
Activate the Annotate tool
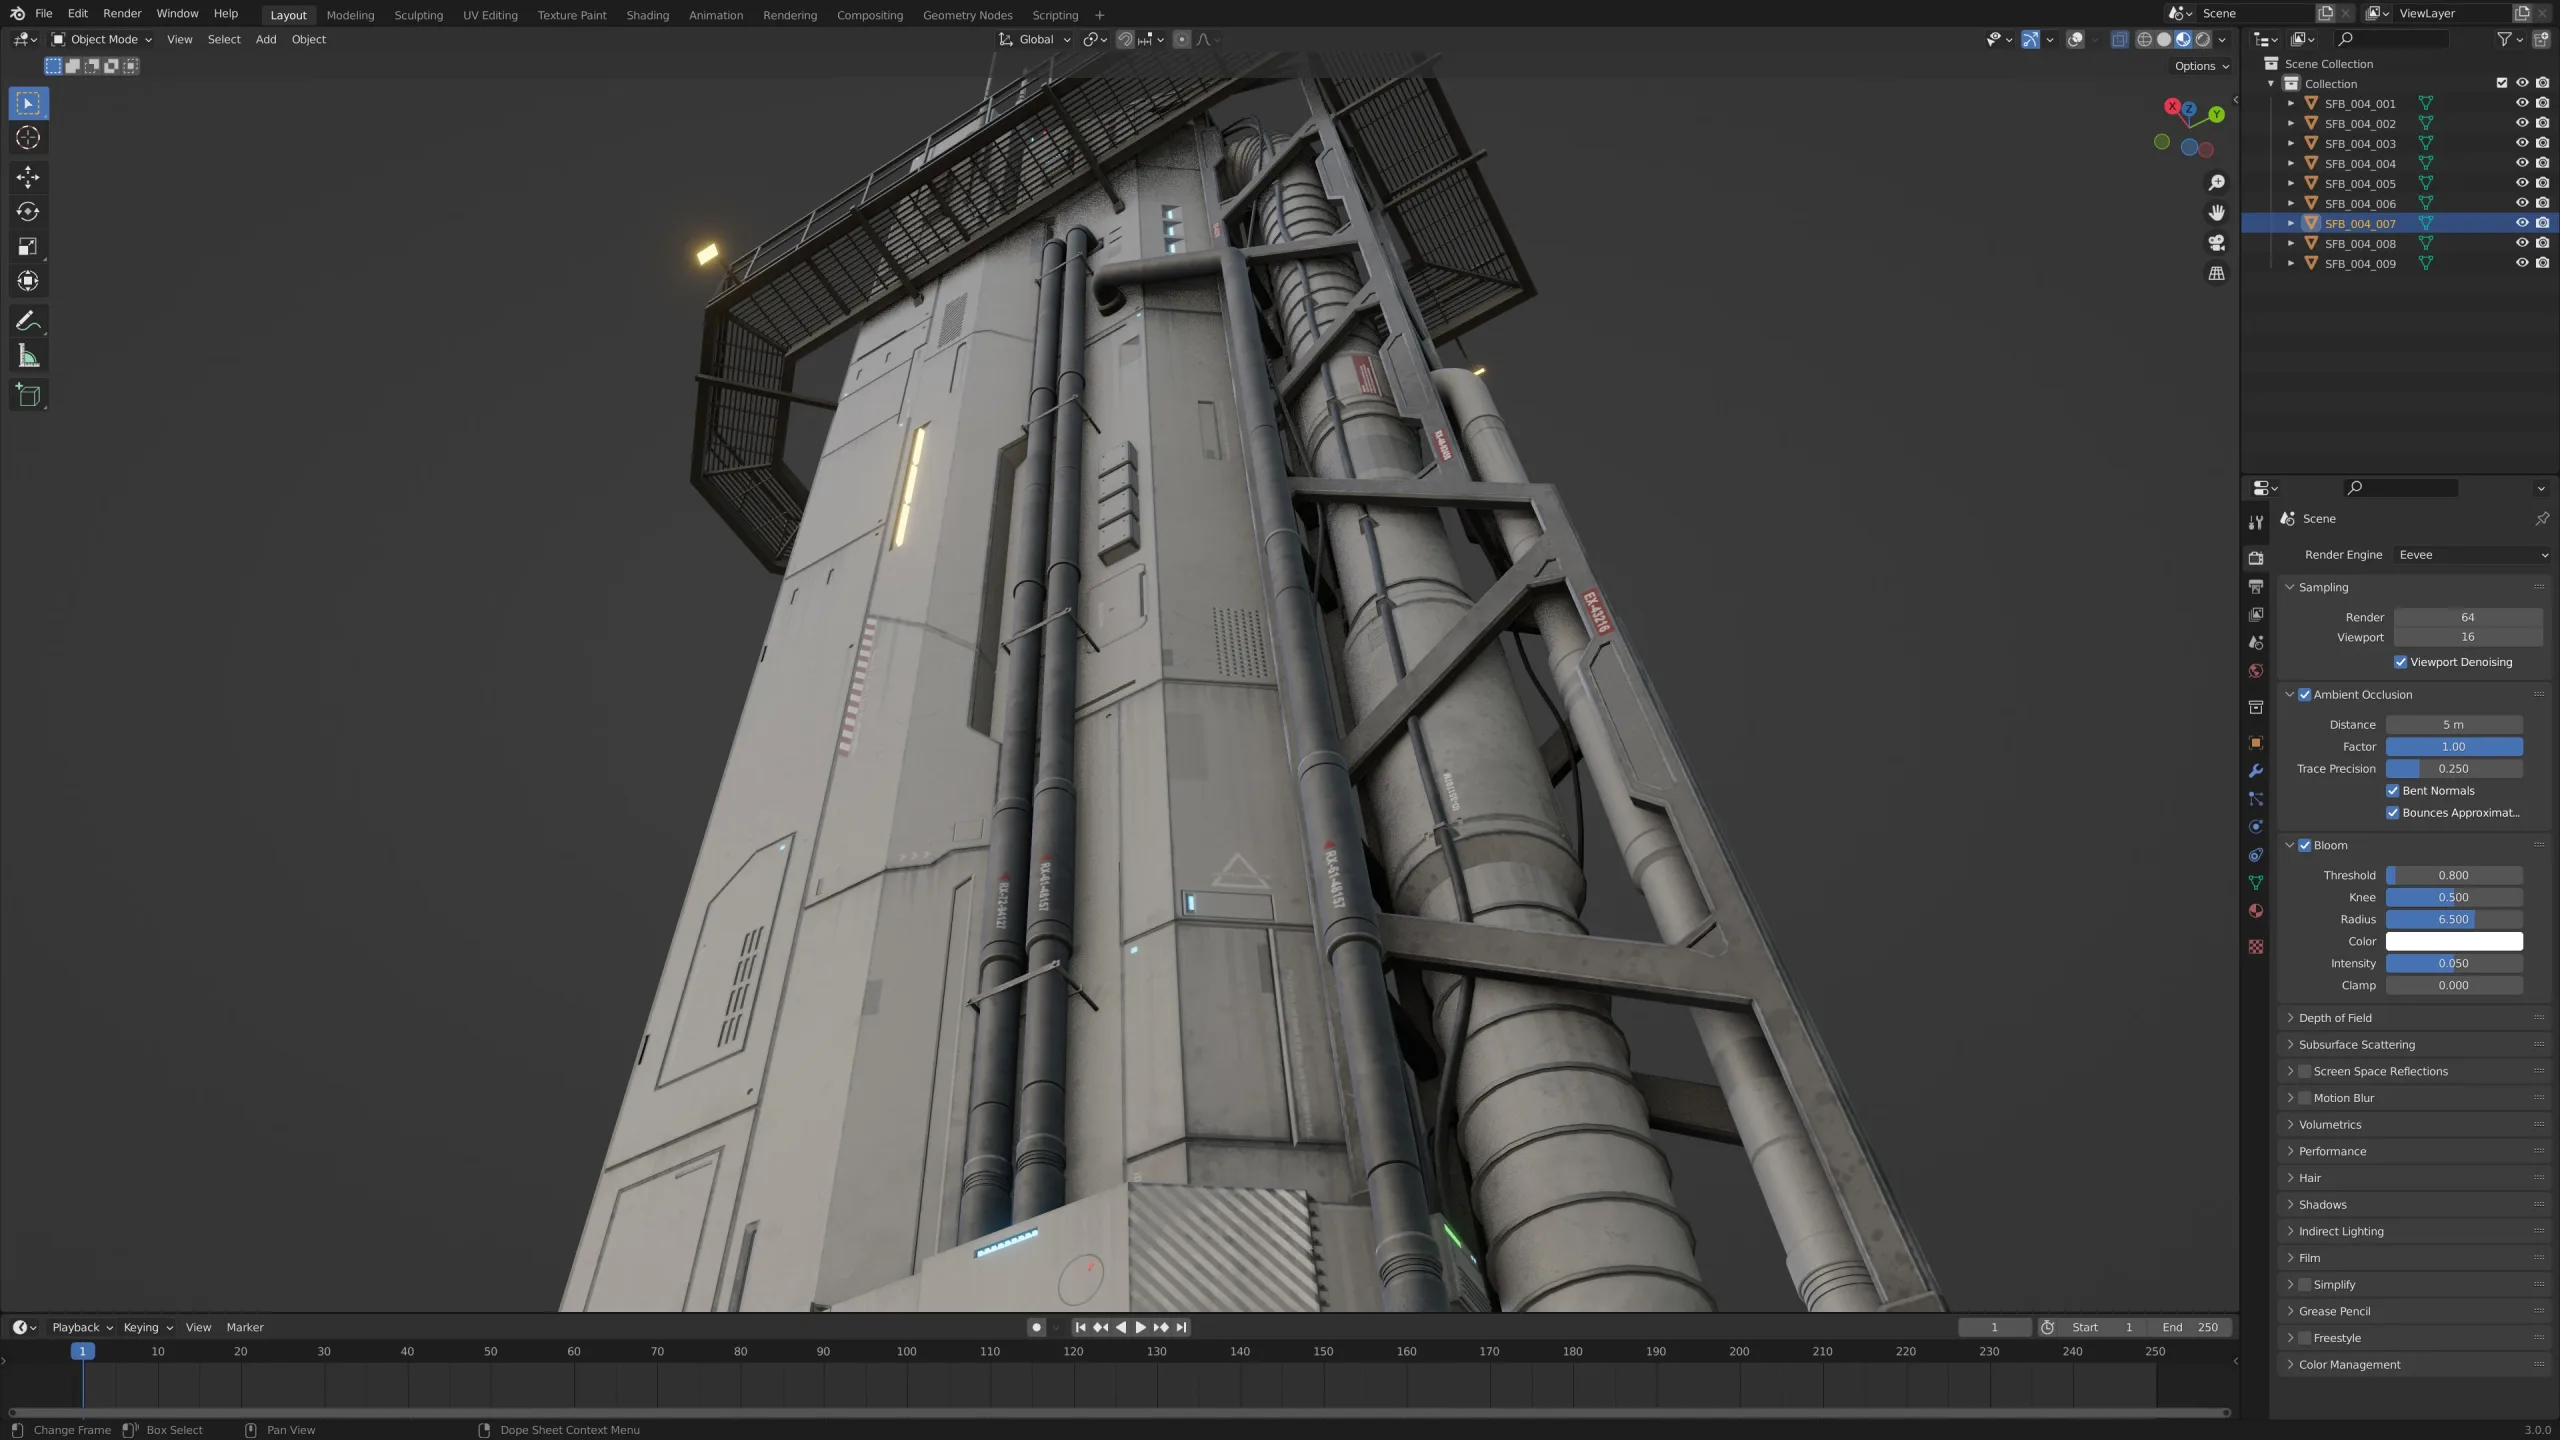[28, 321]
